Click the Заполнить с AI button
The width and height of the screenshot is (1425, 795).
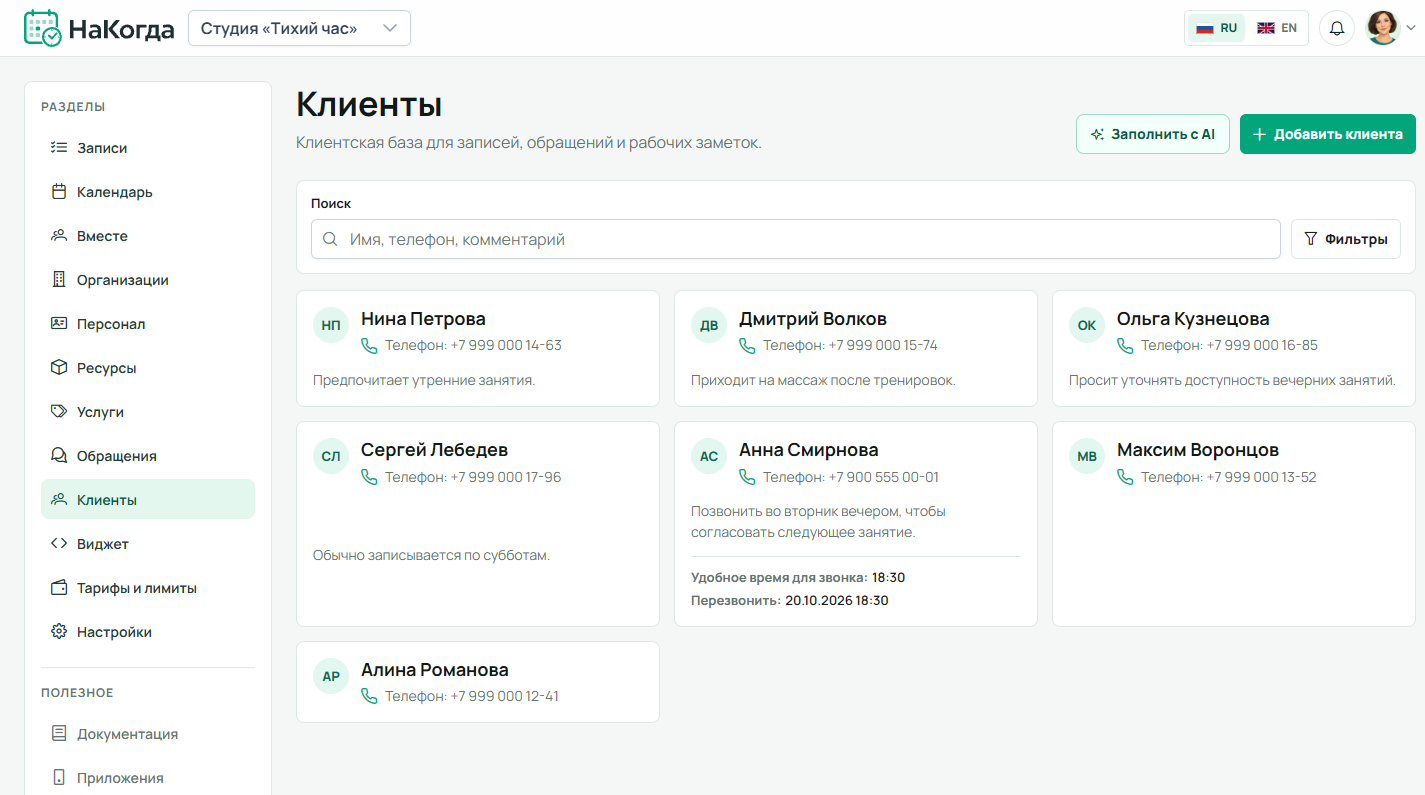pyautogui.click(x=1152, y=134)
